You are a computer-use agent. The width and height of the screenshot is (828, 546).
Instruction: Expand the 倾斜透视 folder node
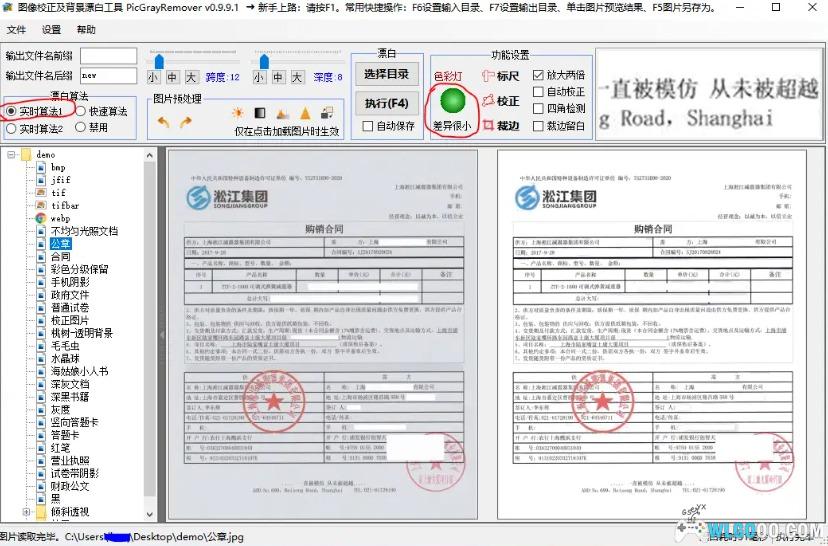tap(26, 512)
